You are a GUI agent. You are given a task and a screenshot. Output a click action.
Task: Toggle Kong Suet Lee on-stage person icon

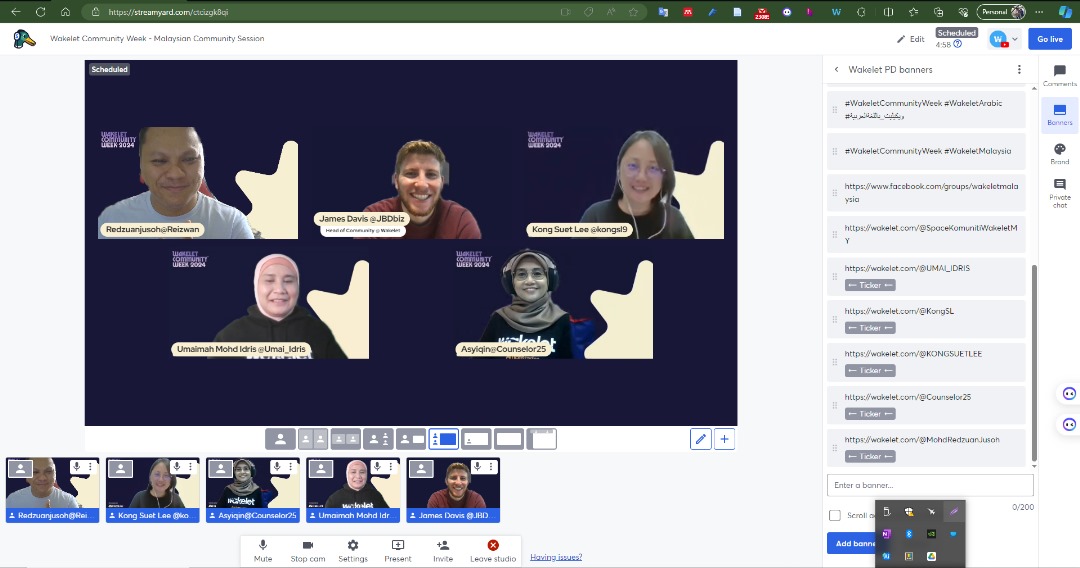120,469
